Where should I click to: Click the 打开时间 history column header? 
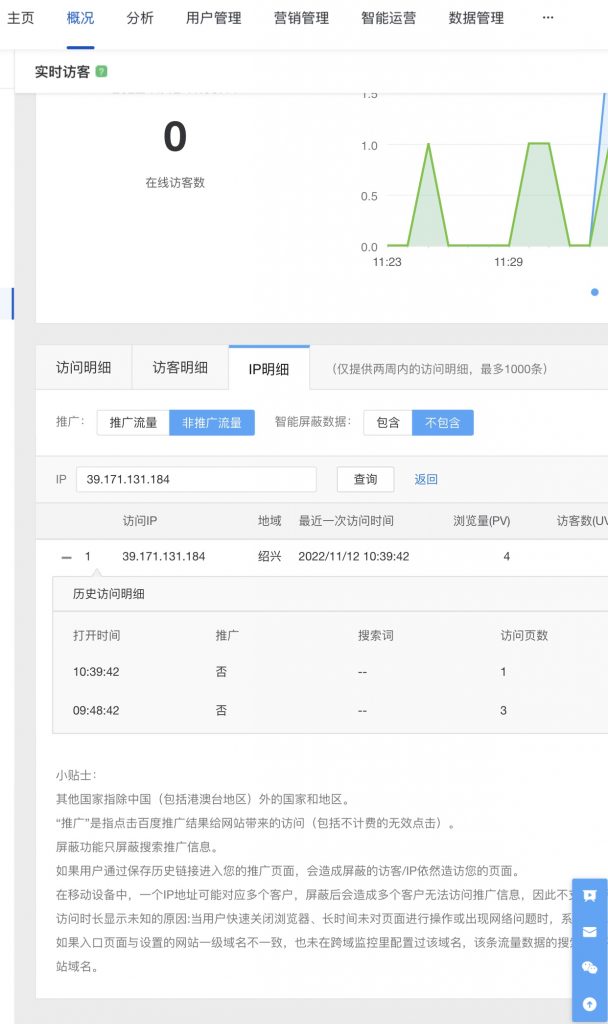coord(97,635)
